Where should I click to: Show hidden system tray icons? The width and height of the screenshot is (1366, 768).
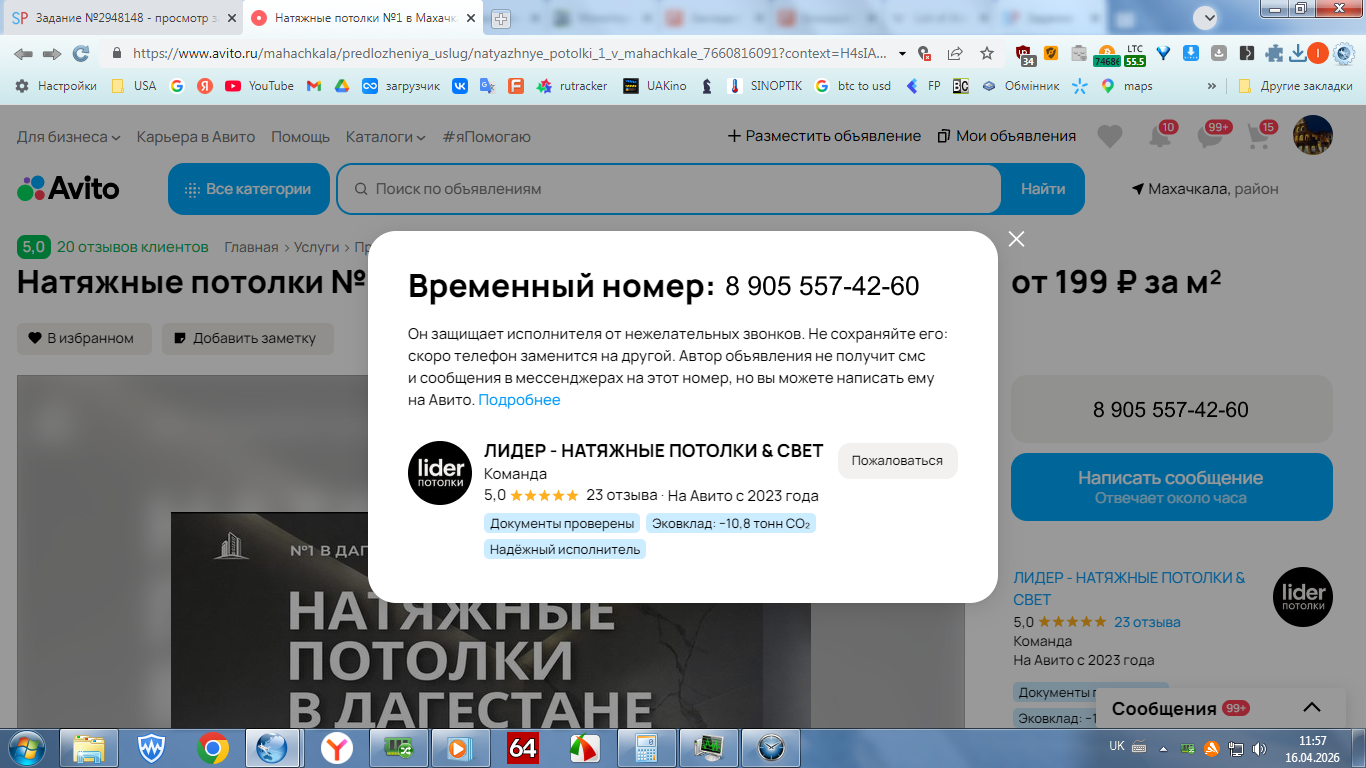(x=1161, y=747)
